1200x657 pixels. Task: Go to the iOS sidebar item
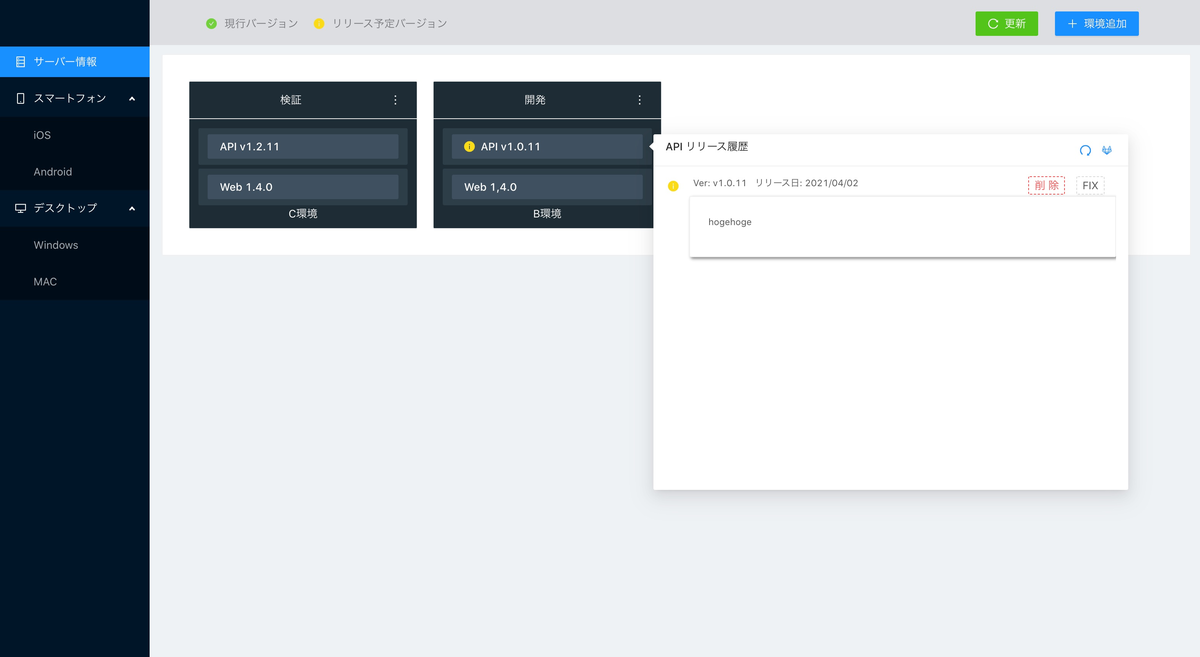[x=75, y=135]
